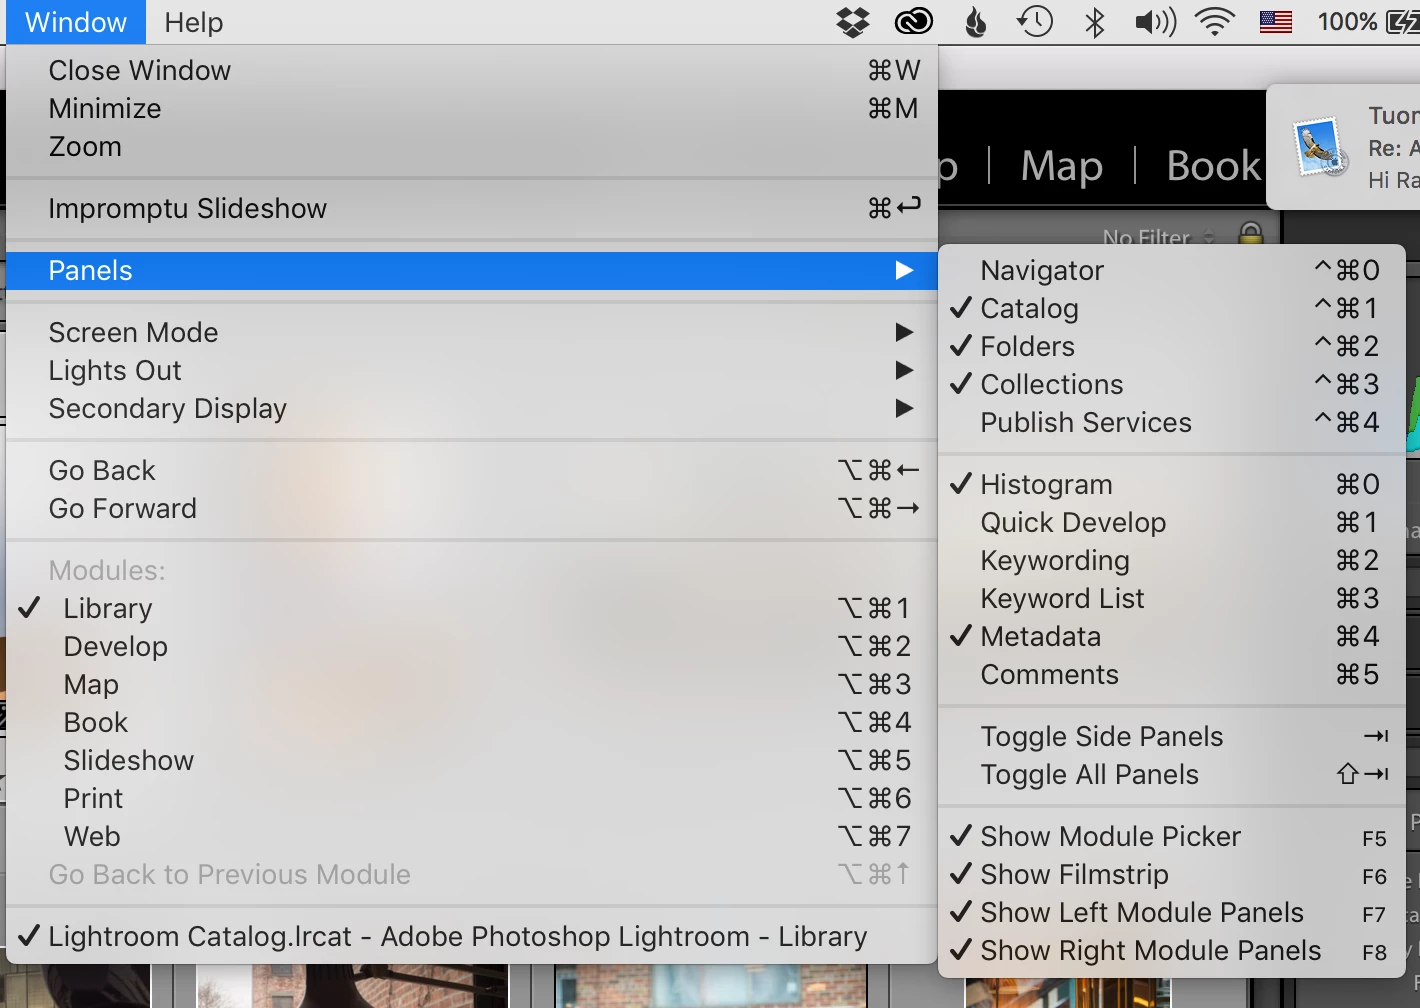
Task: Click the filter lock icon
Action: pyautogui.click(x=1250, y=235)
